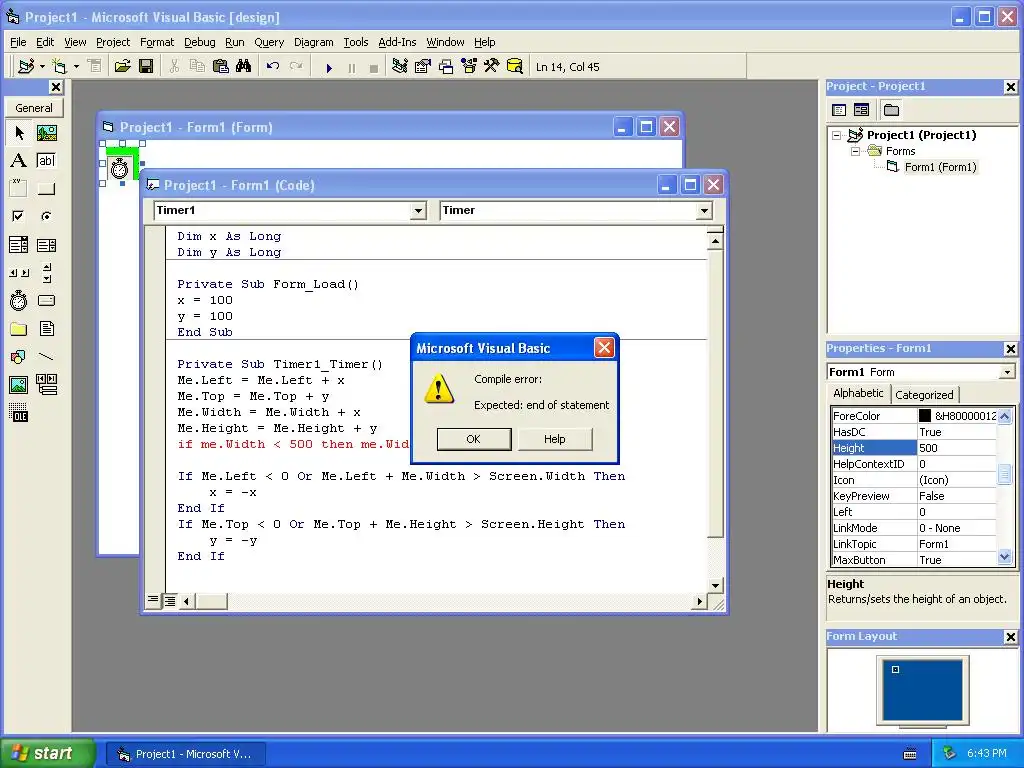Choose the ListBox control in the toolbox
The height and width of the screenshot is (768, 1024).
[x=46, y=245]
